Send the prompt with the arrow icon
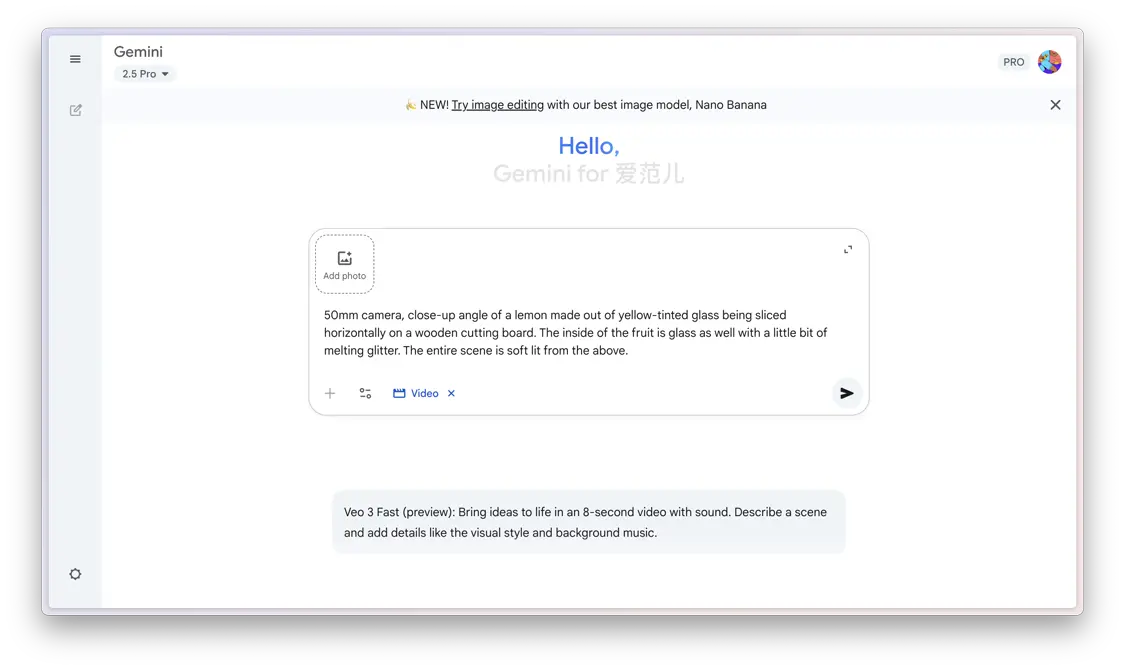The width and height of the screenshot is (1125, 670). [x=846, y=393]
